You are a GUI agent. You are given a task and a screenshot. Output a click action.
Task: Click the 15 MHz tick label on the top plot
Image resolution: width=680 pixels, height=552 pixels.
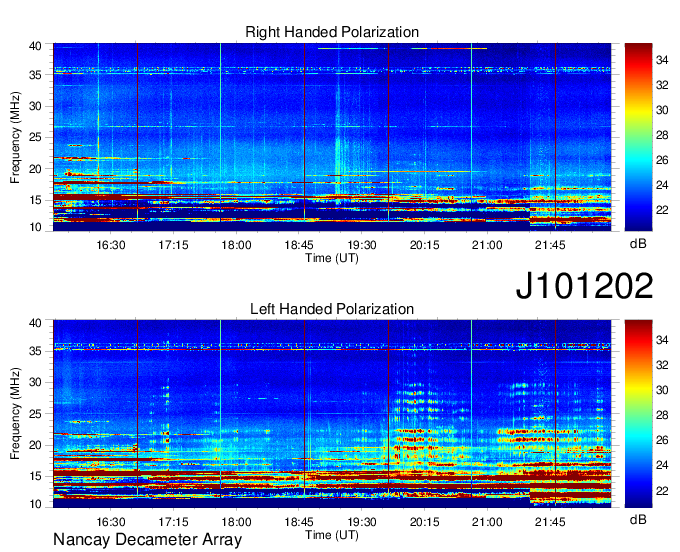(x=35, y=200)
